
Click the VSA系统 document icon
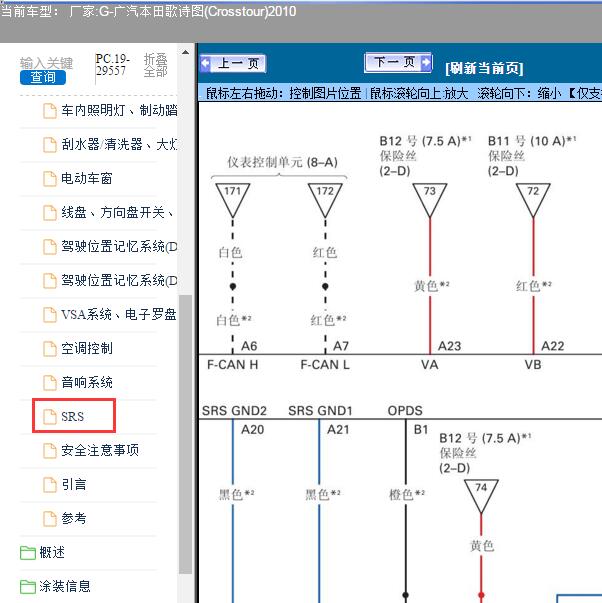coord(50,315)
